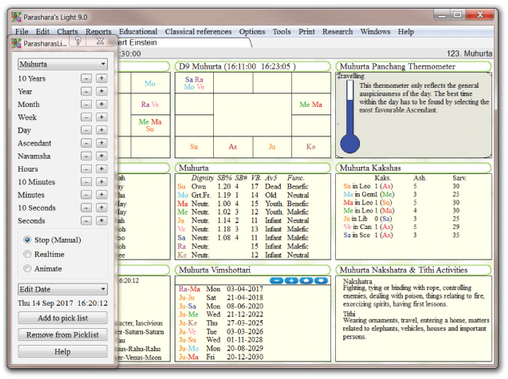Increase 10 Minutes with plus button
This screenshot has width=508, height=379.
coord(102,182)
